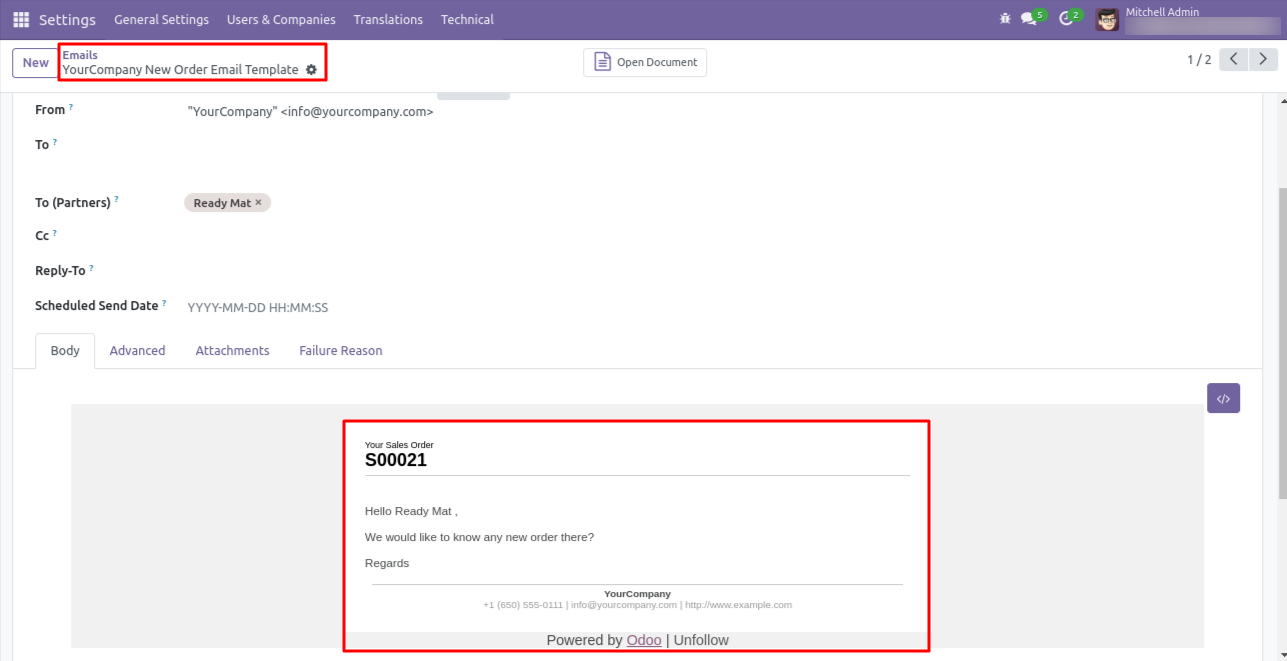This screenshot has height=661, width=1287.
Task: Click help mark beside Cc label
Action: pyautogui.click(x=54, y=232)
